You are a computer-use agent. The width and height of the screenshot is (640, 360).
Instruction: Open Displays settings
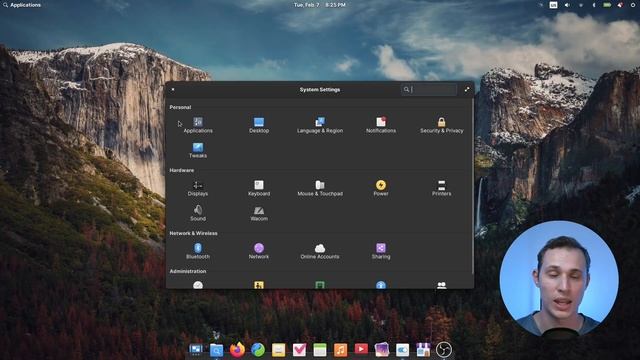pyautogui.click(x=198, y=188)
